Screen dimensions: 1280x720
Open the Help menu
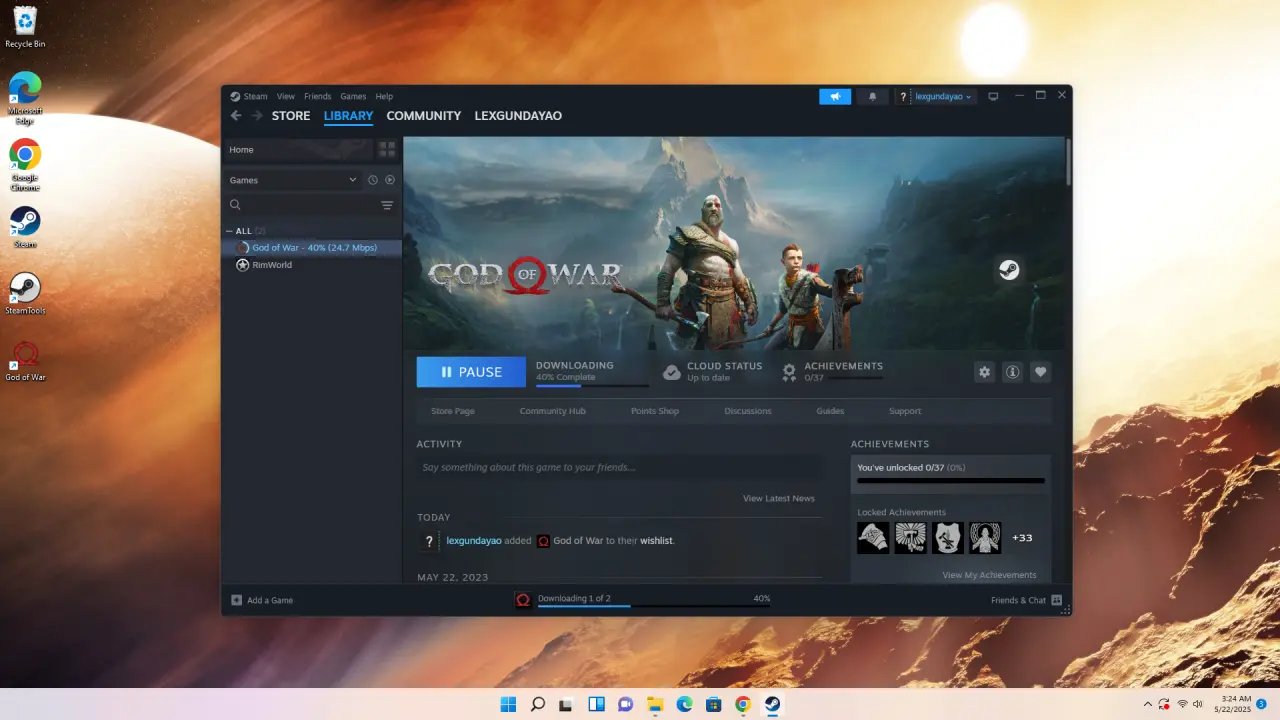pyautogui.click(x=384, y=97)
